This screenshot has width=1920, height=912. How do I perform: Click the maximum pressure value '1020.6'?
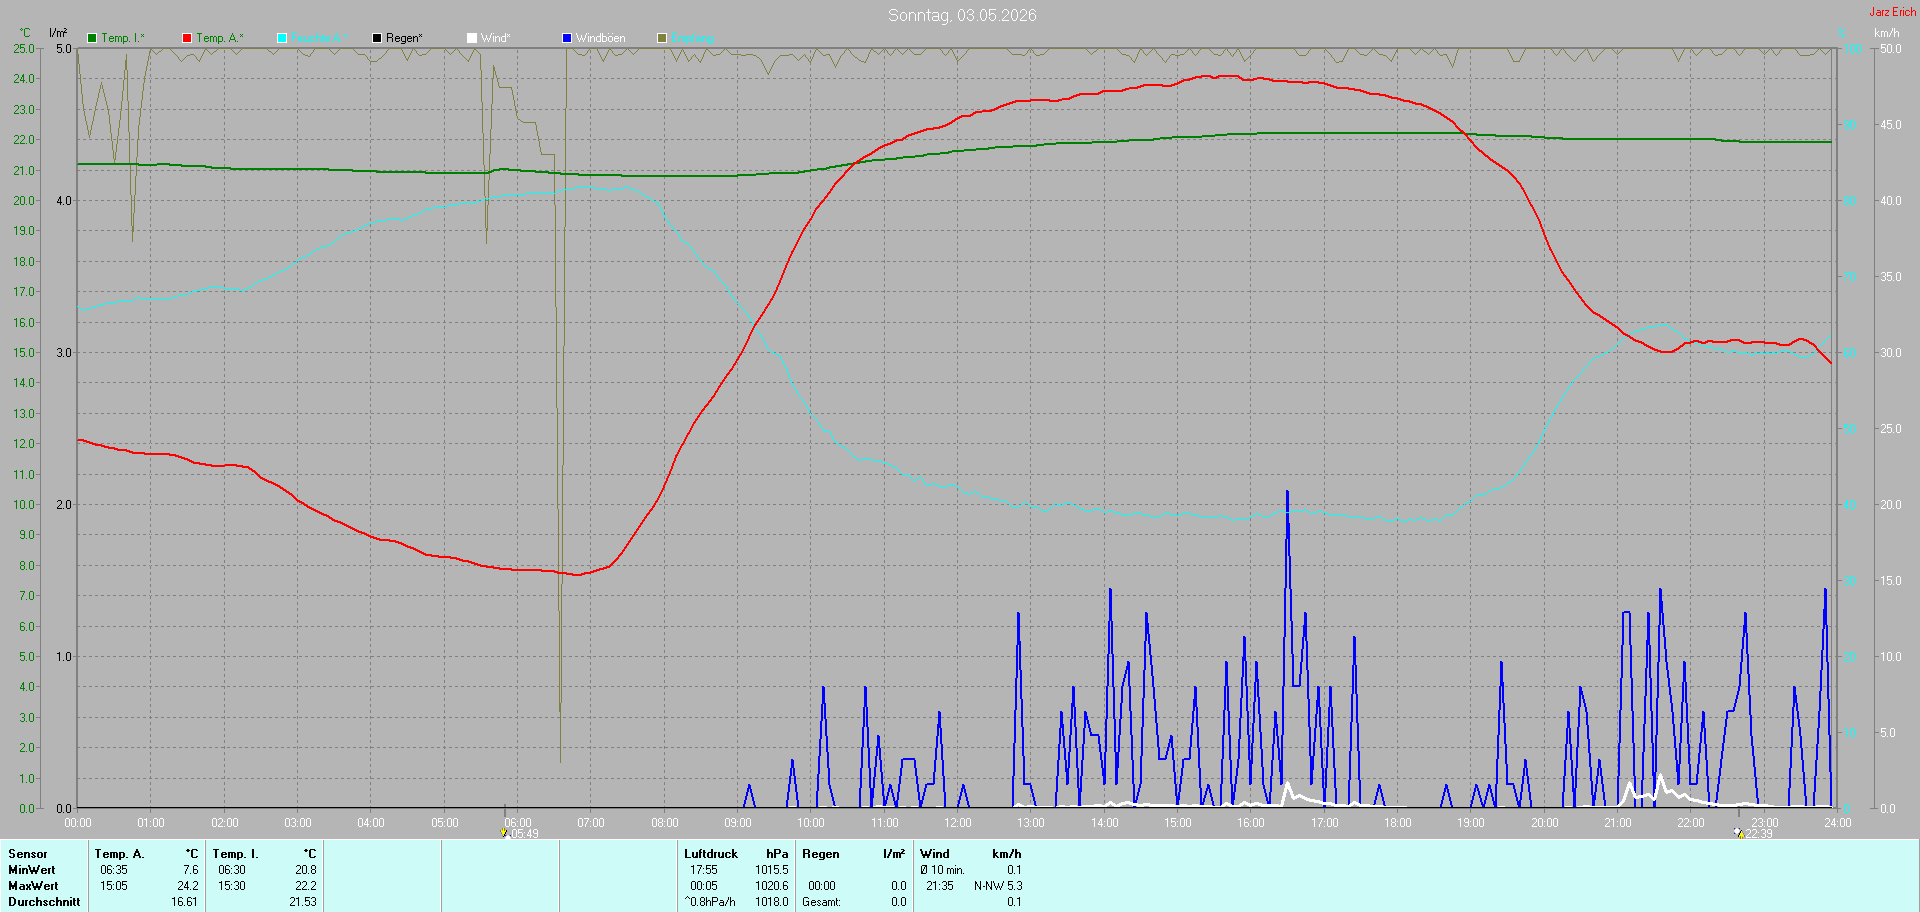(x=772, y=886)
